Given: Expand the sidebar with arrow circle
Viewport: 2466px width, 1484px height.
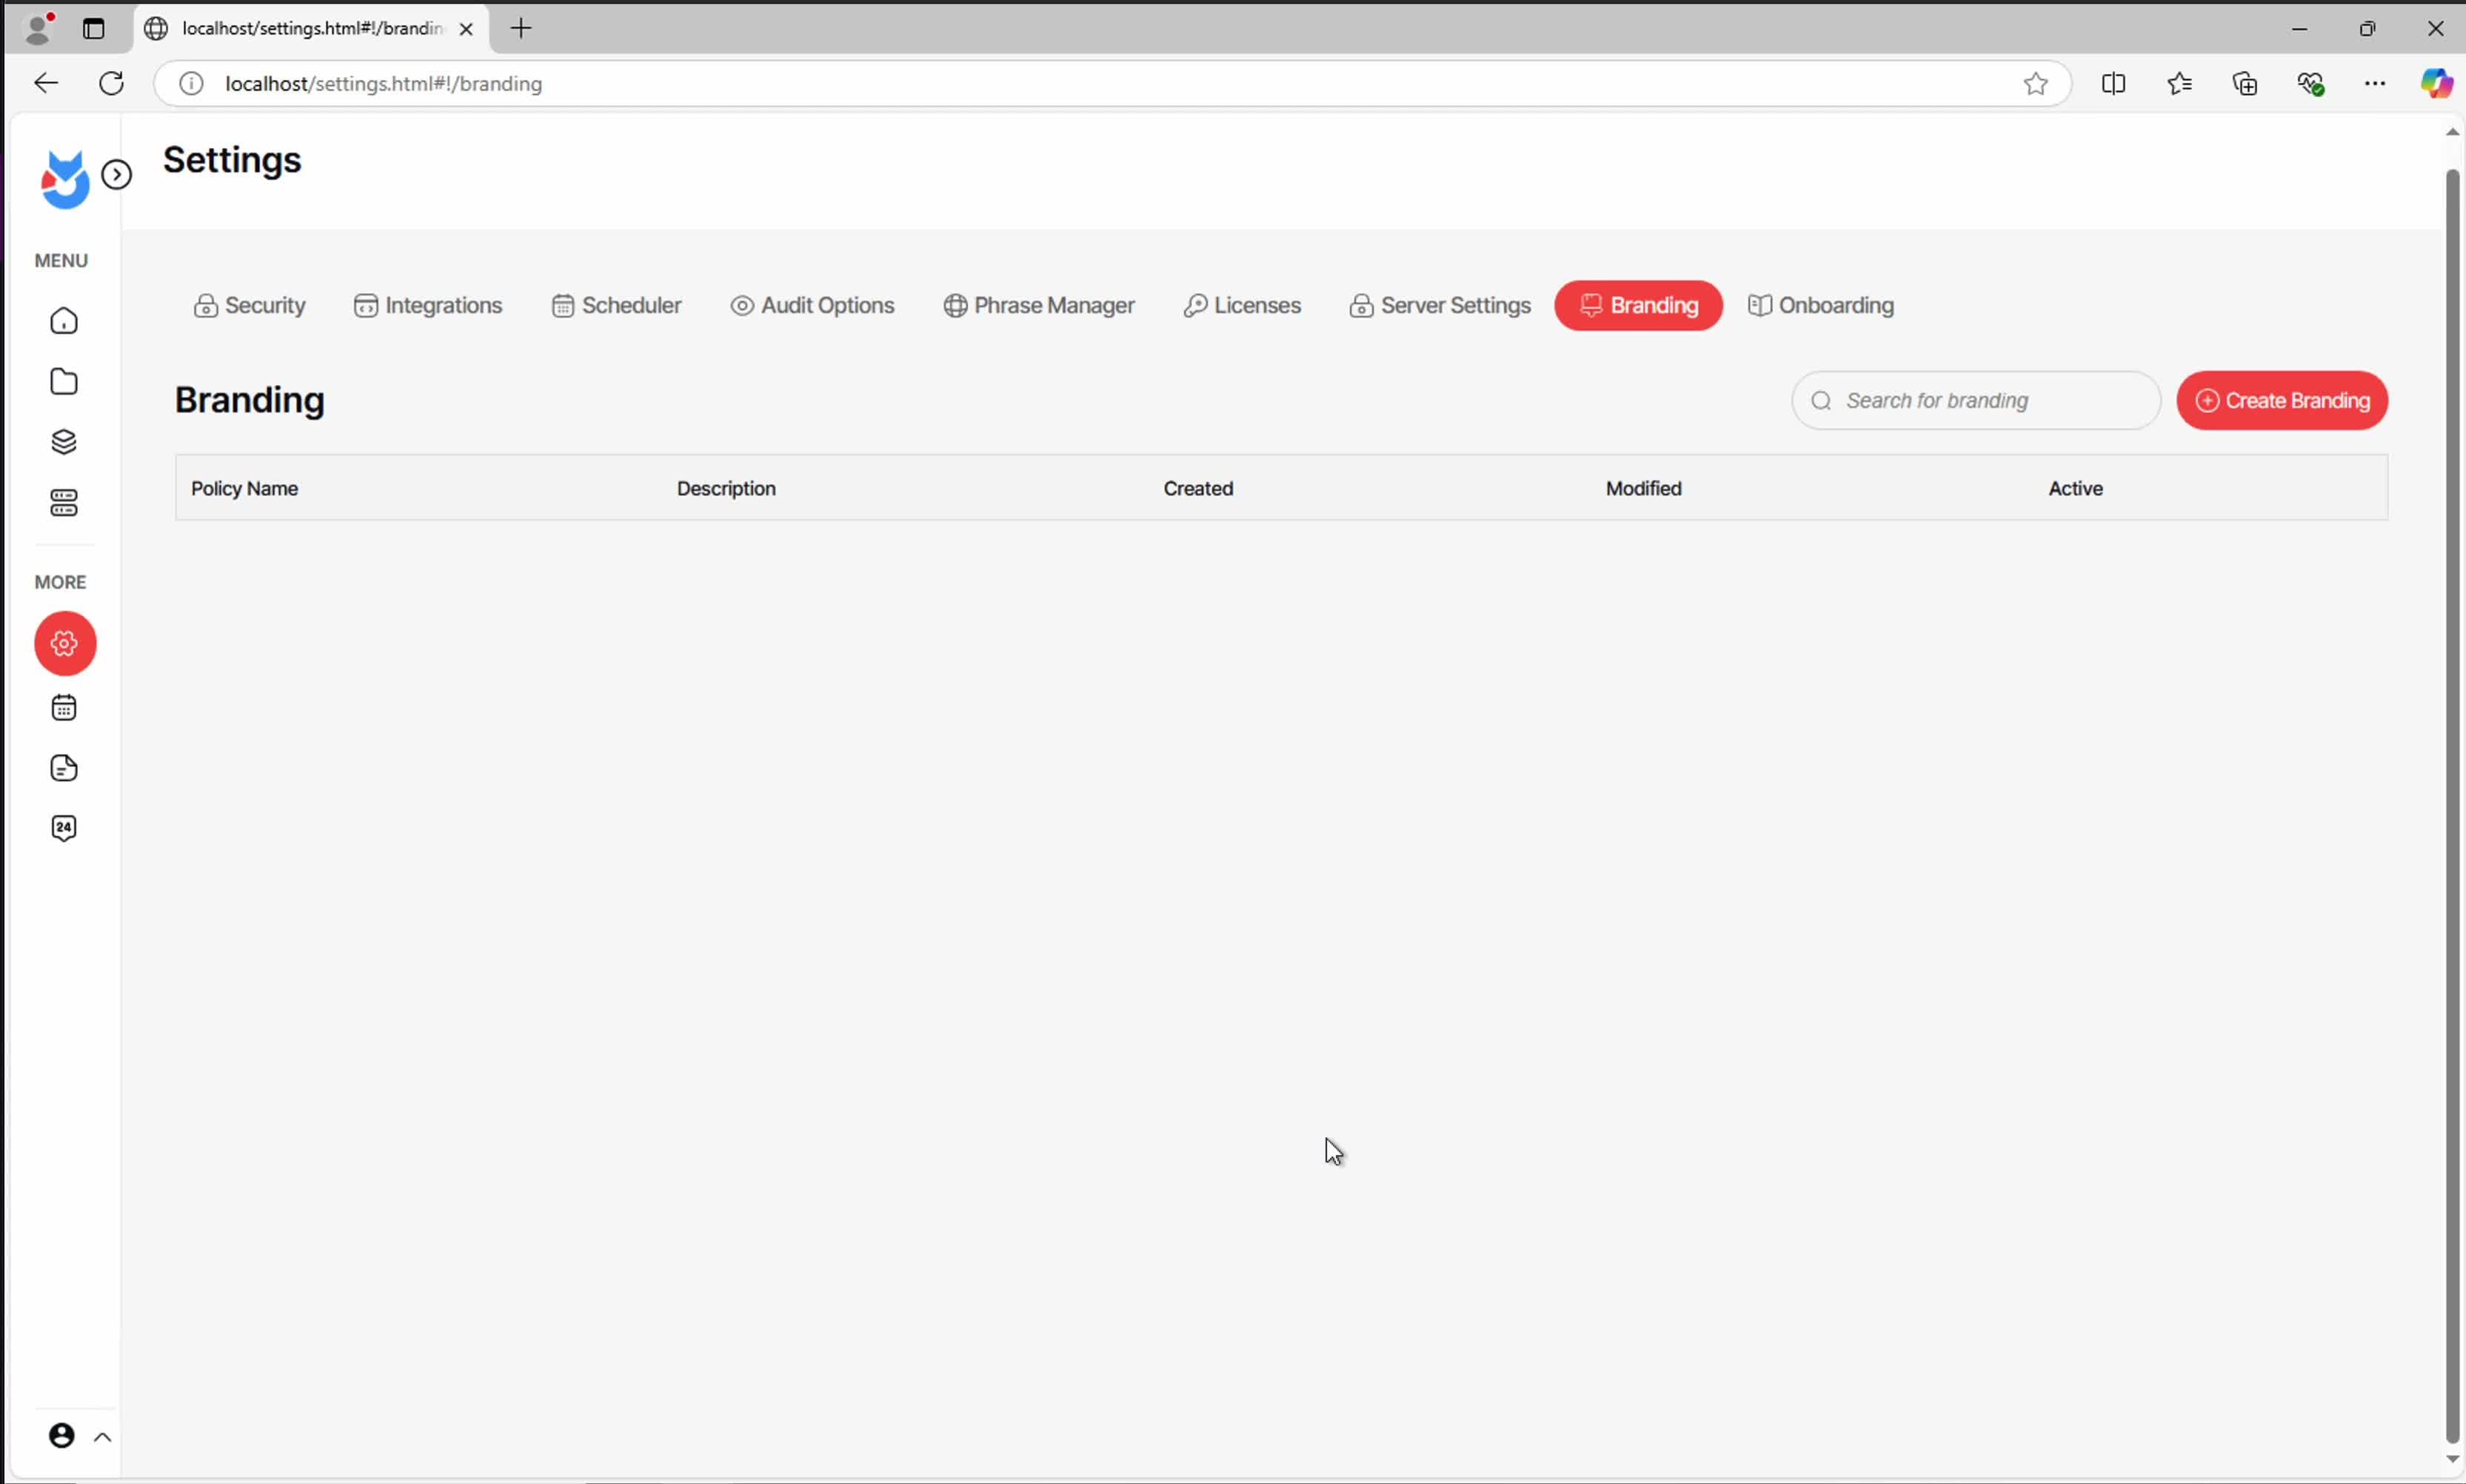Looking at the screenshot, I should point(117,175).
